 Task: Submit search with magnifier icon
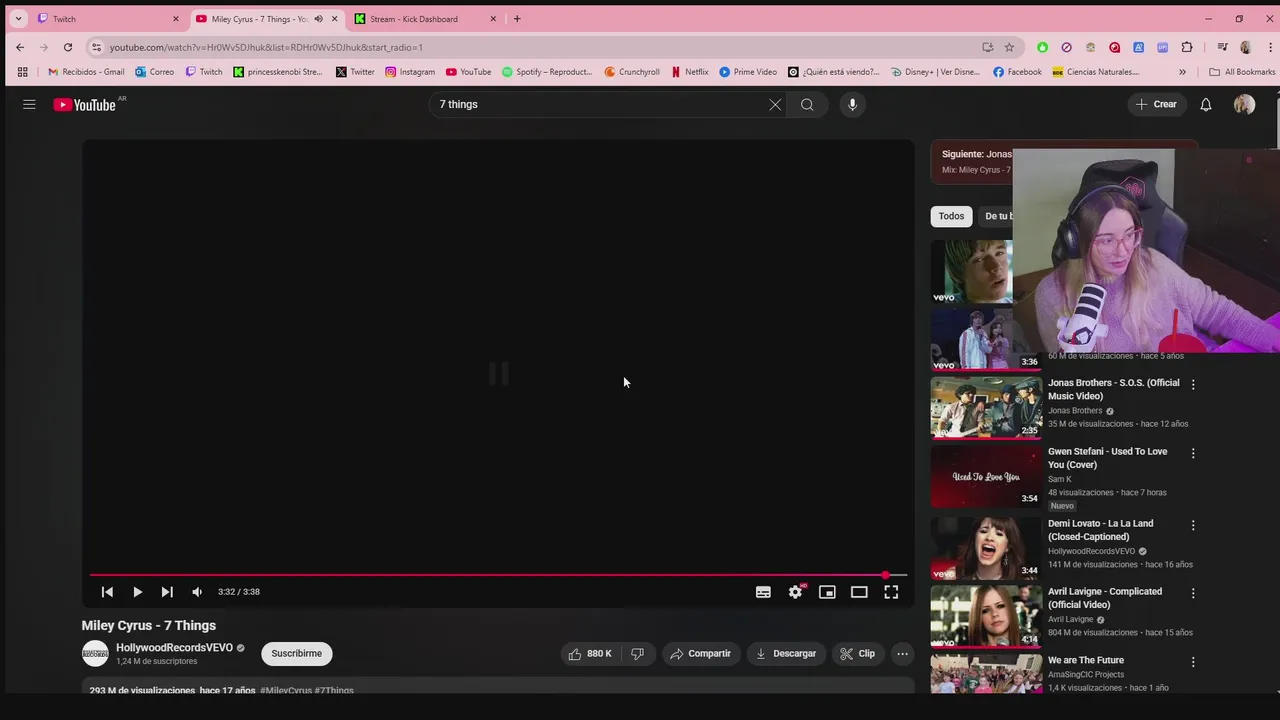click(807, 104)
